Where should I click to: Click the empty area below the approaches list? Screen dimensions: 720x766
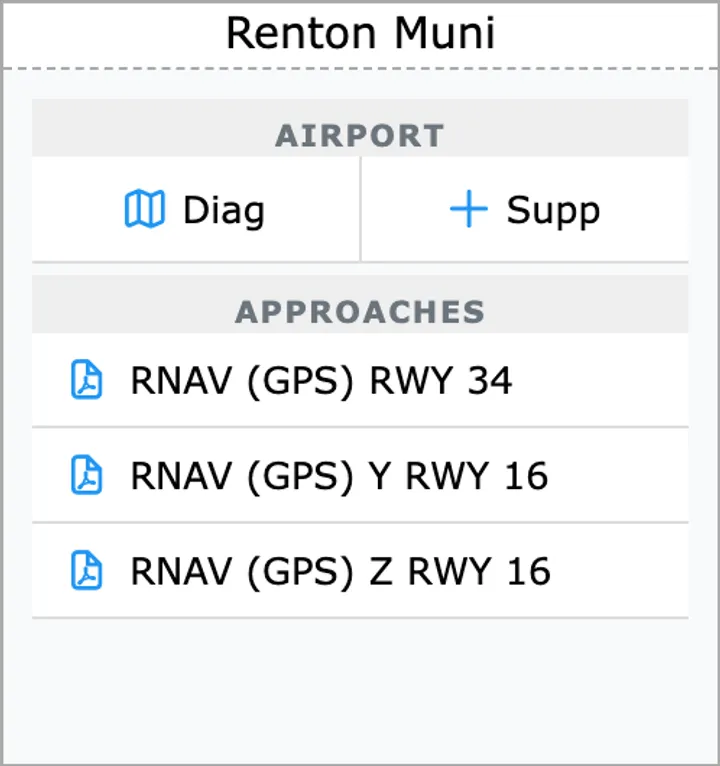[360, 690]
